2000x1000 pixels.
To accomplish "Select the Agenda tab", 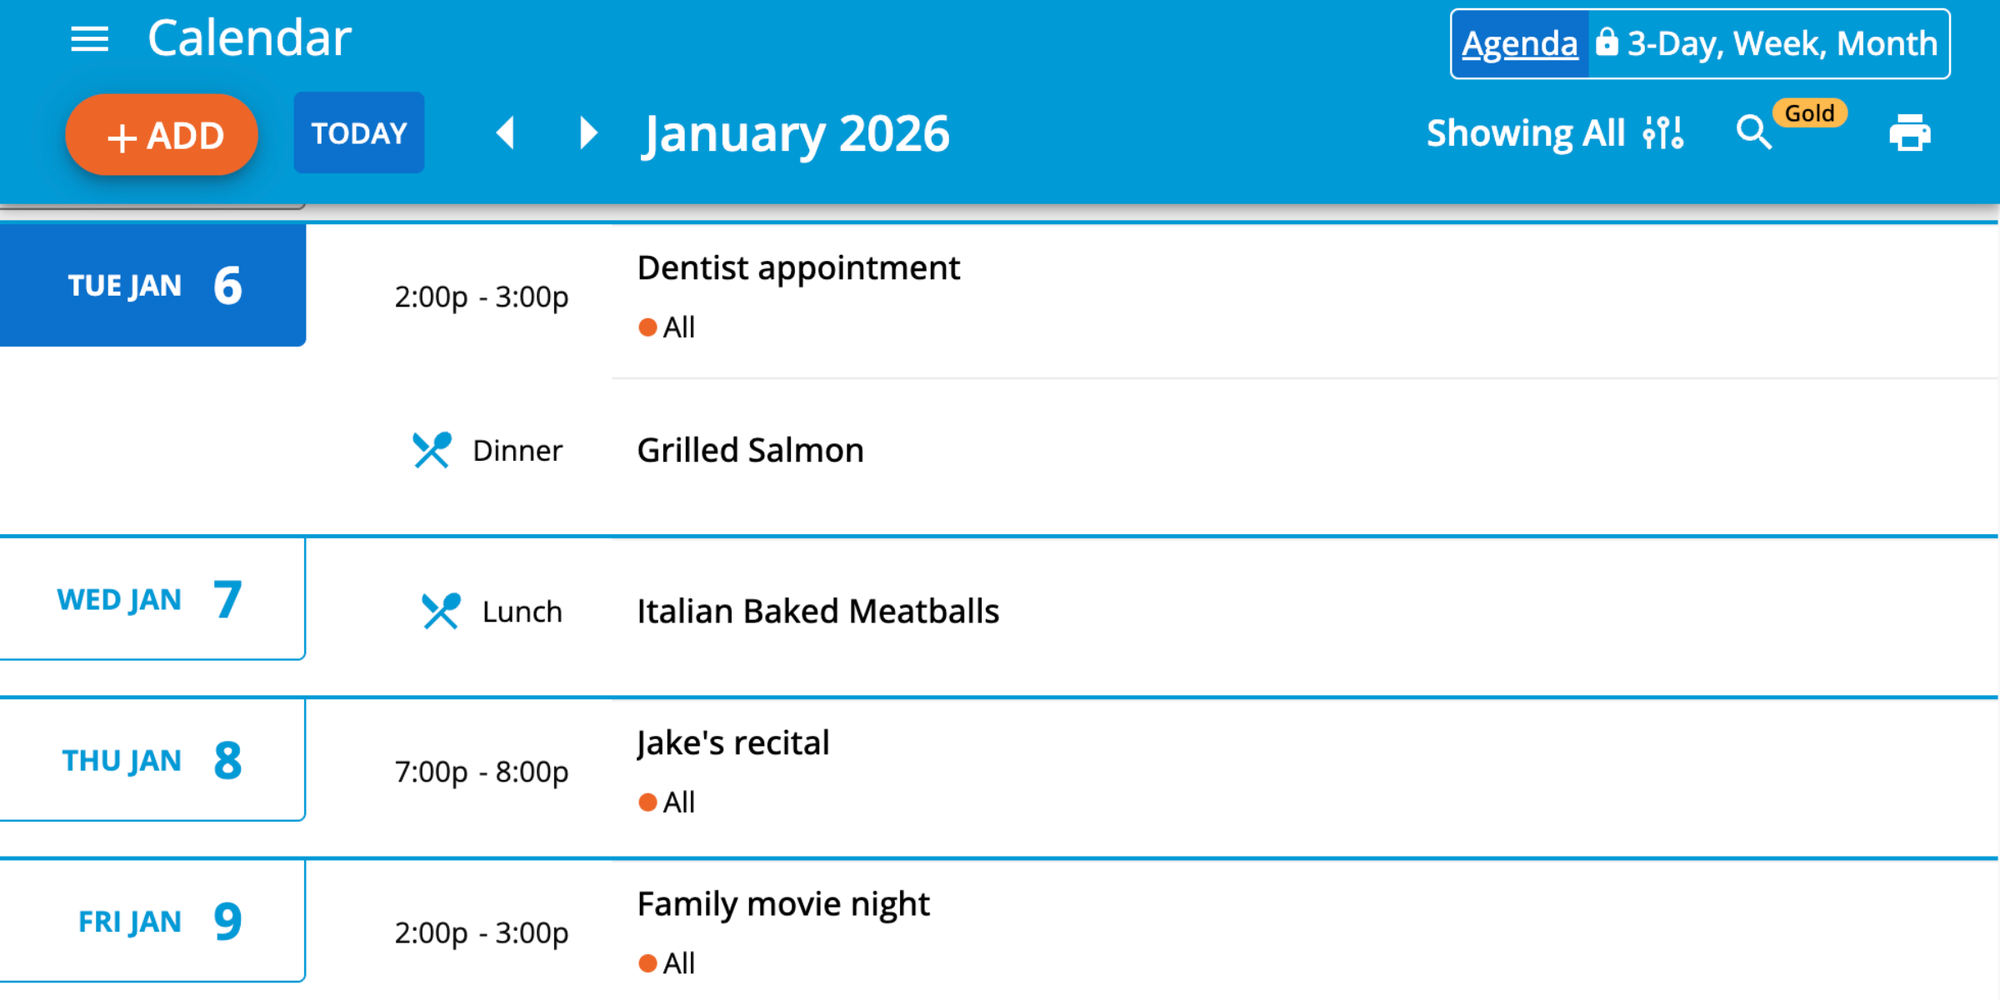I will (1519, 42).
